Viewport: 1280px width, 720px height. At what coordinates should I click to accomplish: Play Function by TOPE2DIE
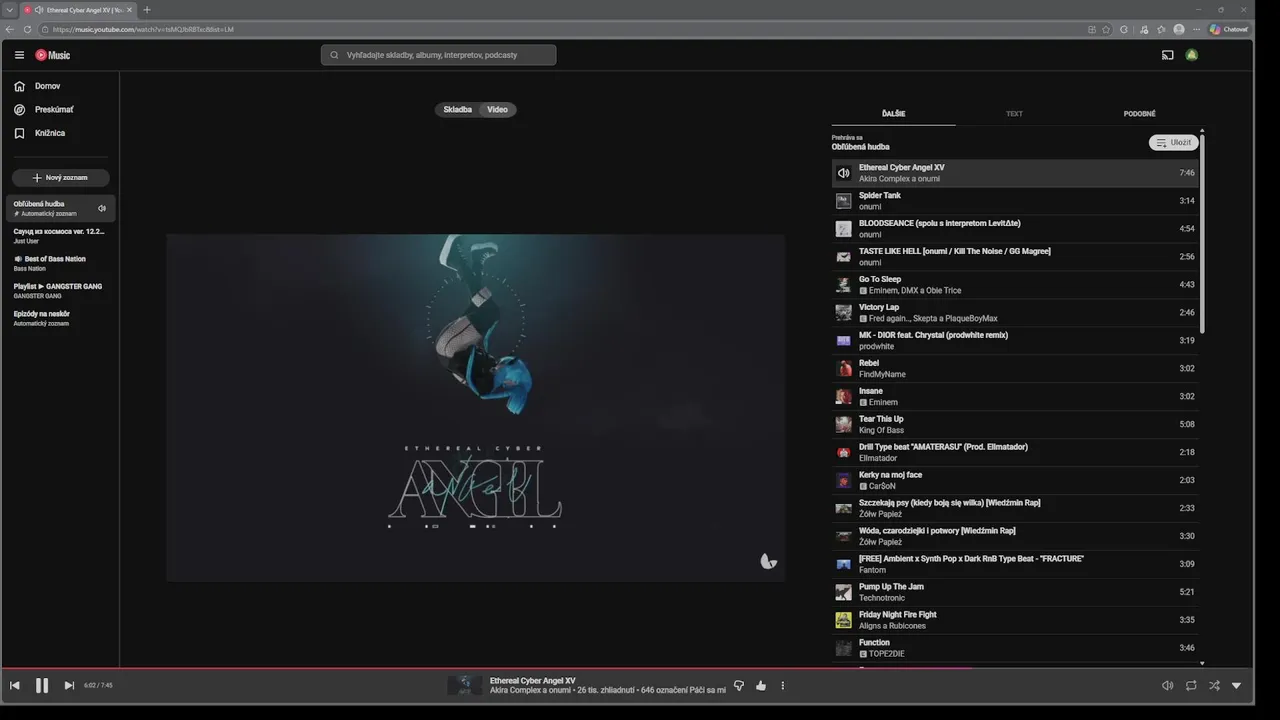click(x=1015, y=649)
